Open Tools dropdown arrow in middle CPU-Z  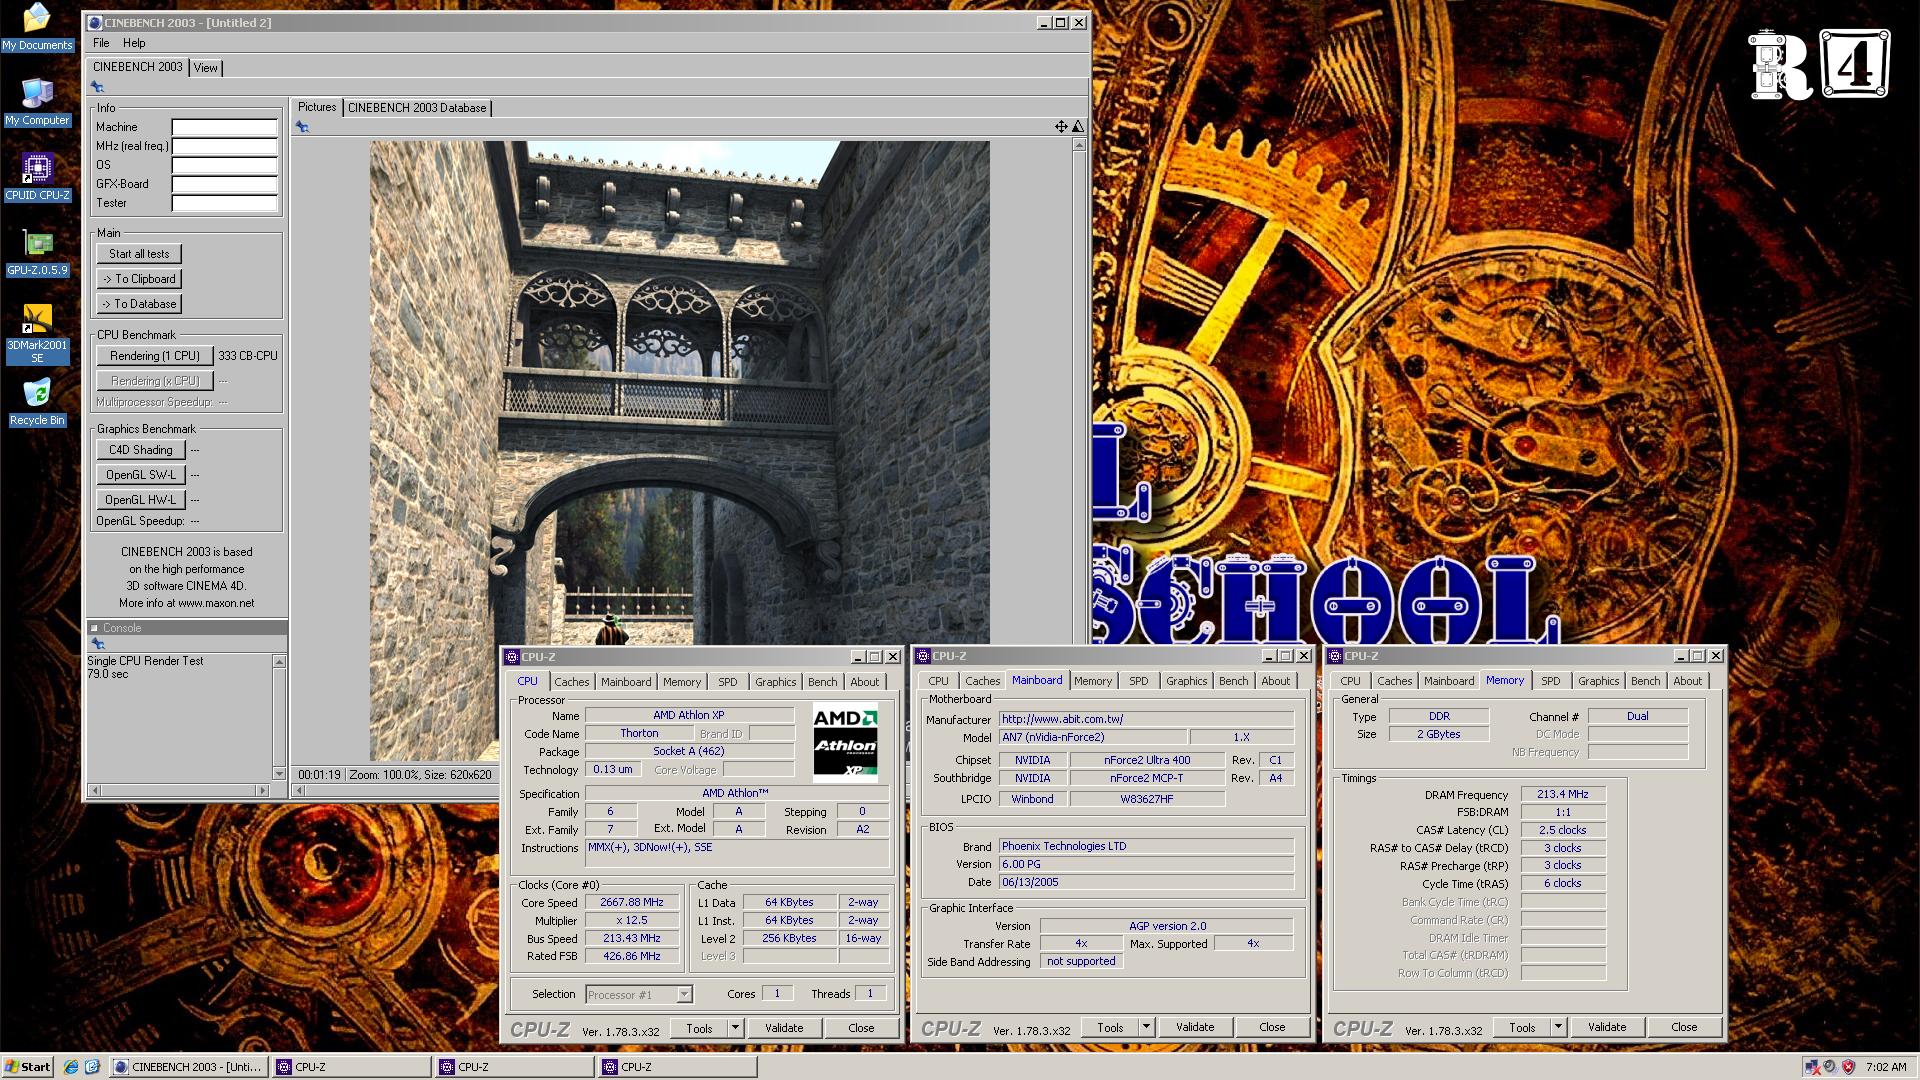[x=1146, y=1027]
